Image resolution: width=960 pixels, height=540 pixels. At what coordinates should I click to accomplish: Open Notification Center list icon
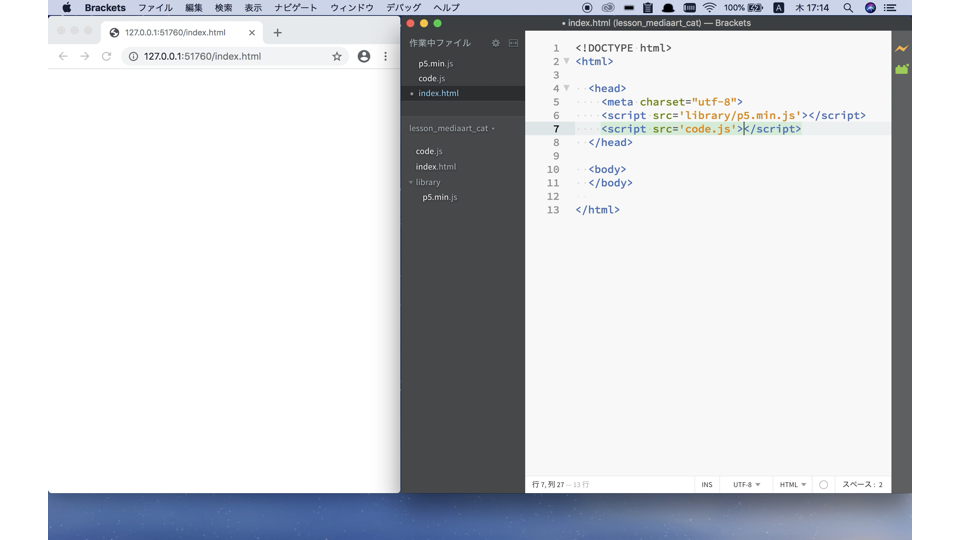(x=890, y=8)
